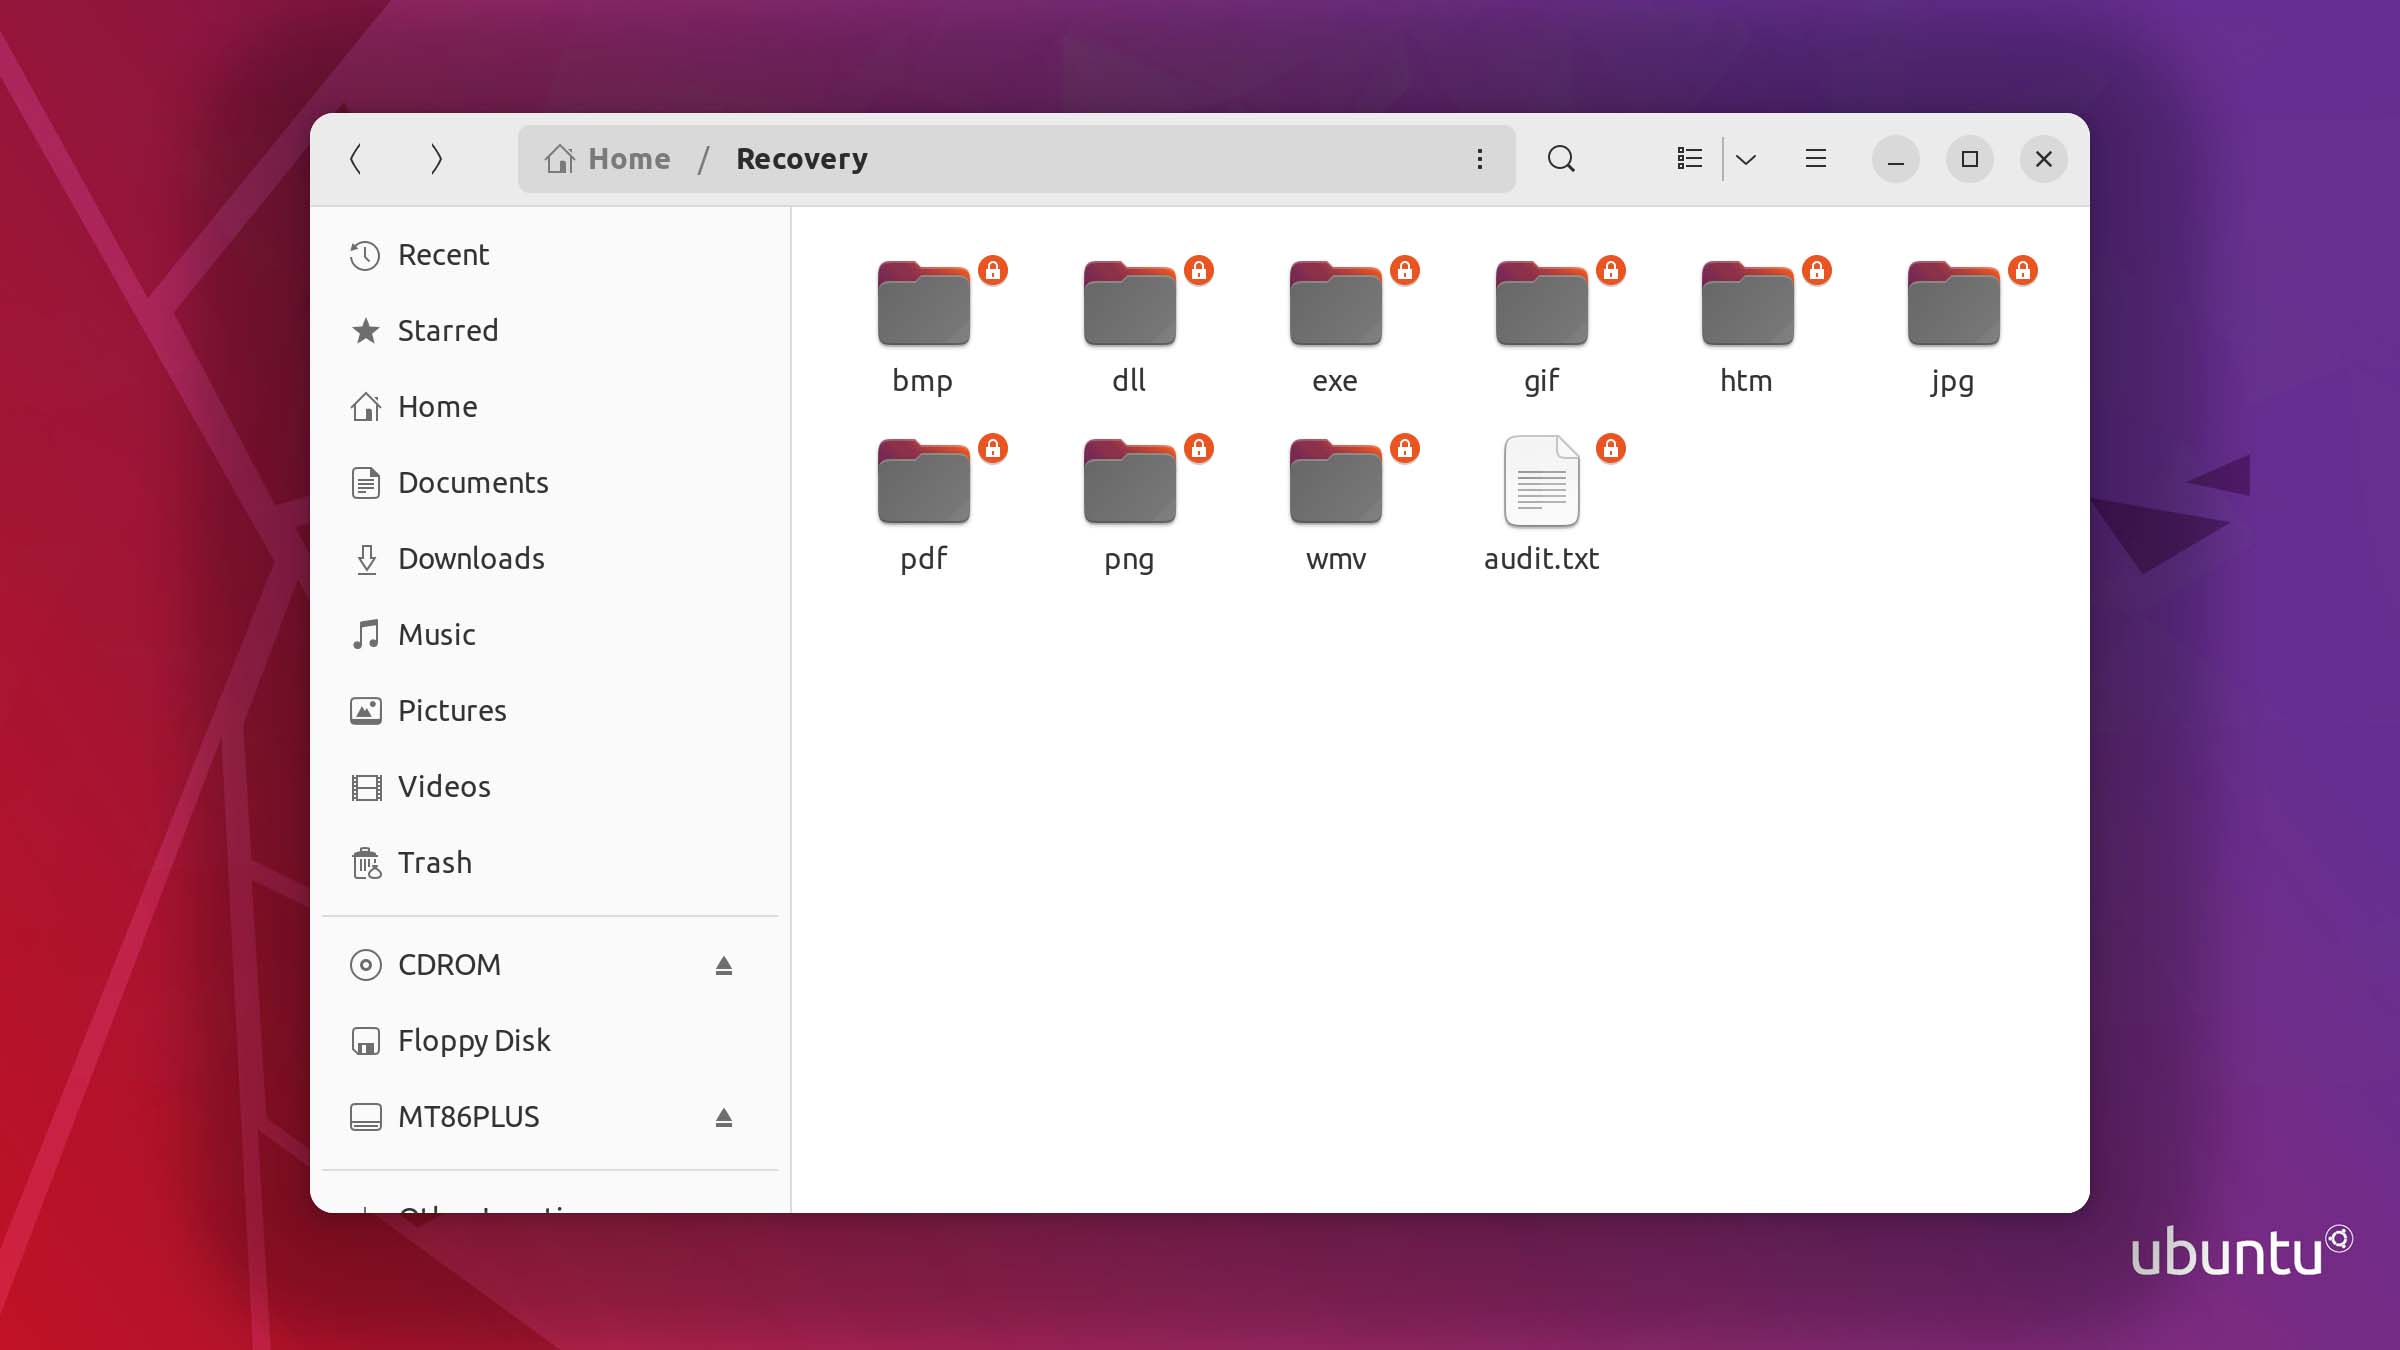2400x1350 pixels.
Task: Select the dll folder
Action: point(1129,326)
